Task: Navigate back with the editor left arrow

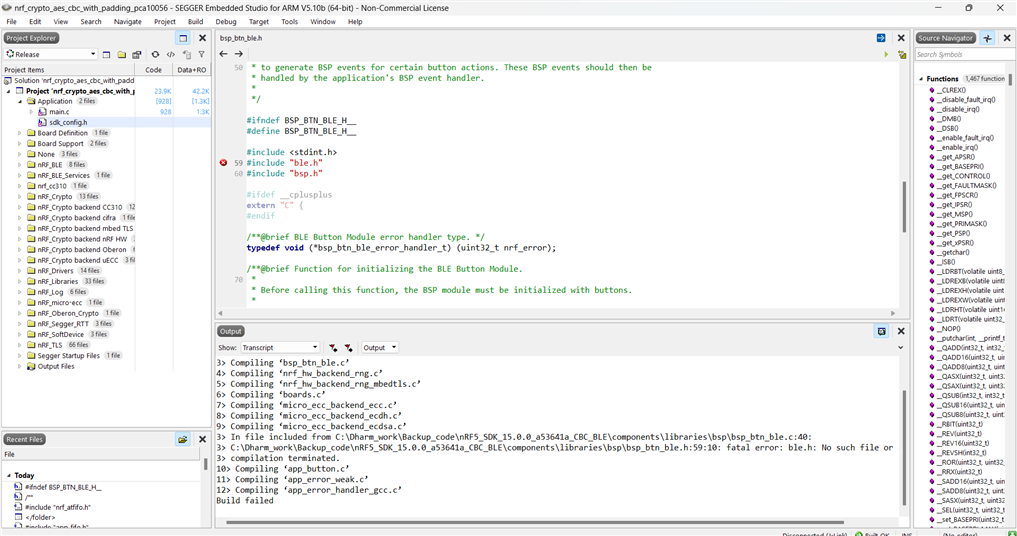Action: coord(224,54)
